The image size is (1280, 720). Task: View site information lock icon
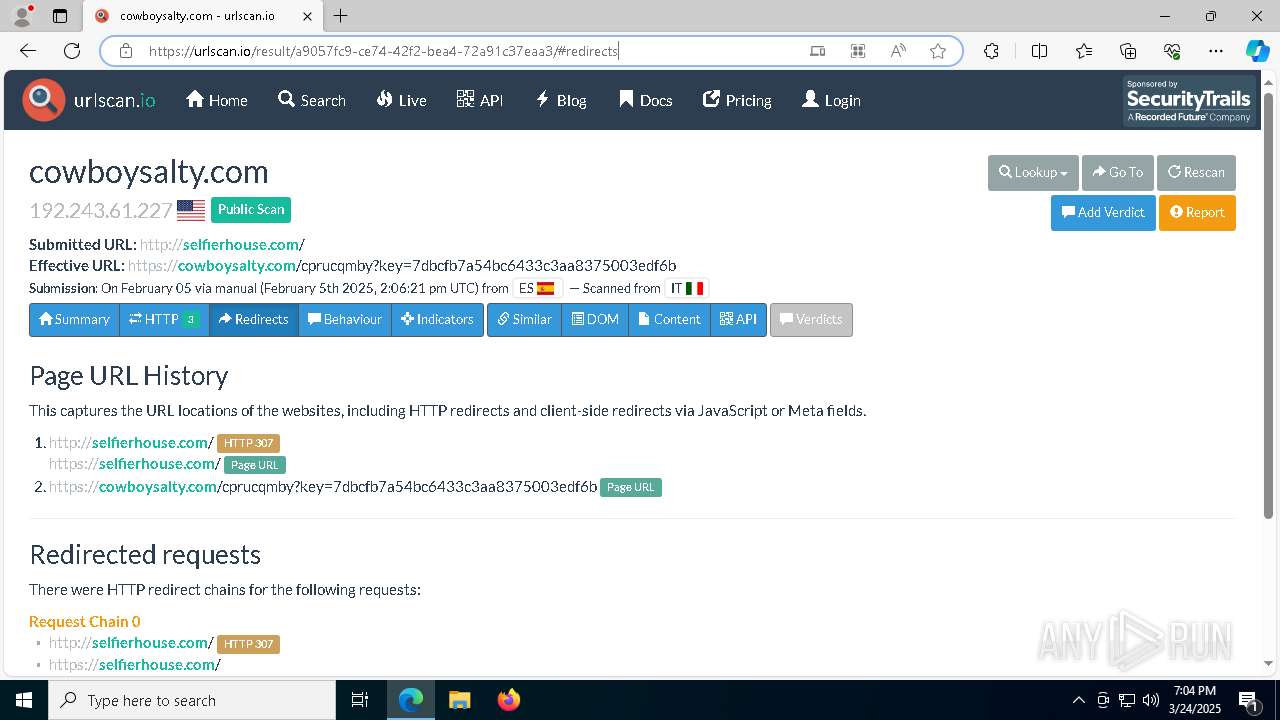pyautogui.click(x=126, y=51)
